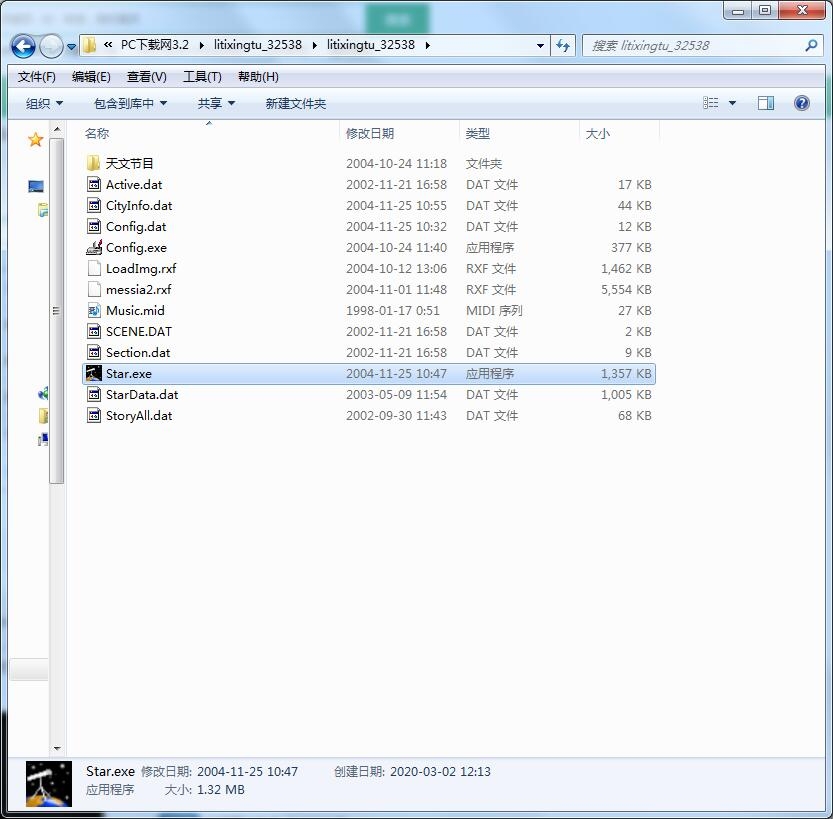Click the Computer monitor icon in sidebar
The height and width of the screenshot is (819, 833).
tap(36, 186)
